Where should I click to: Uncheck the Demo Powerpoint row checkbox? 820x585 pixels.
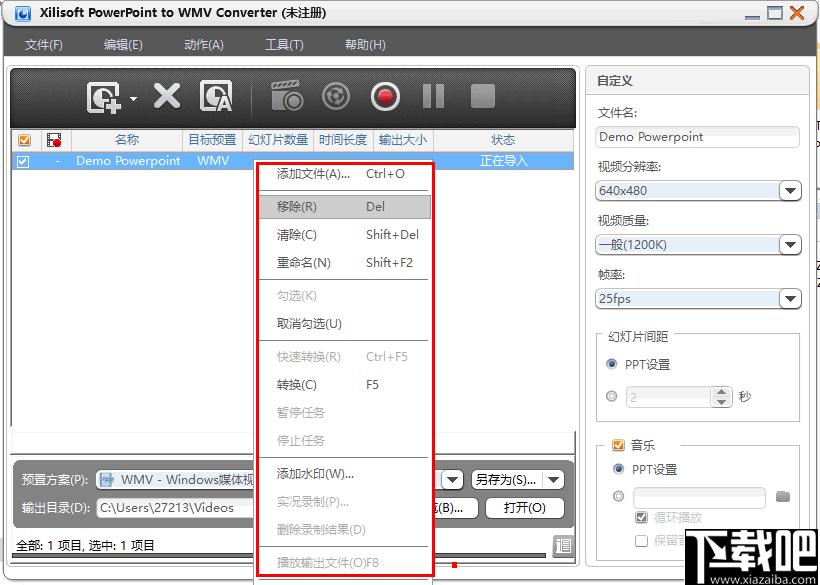point(22,160)
